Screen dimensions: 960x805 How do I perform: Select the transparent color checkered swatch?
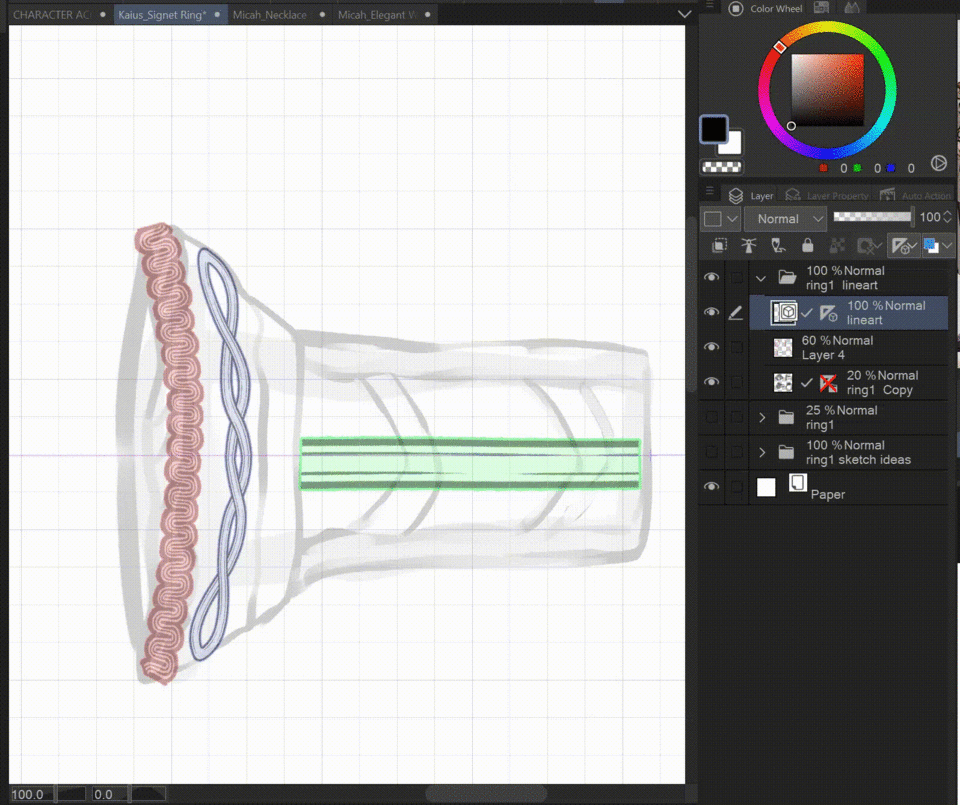click(720, 168)
